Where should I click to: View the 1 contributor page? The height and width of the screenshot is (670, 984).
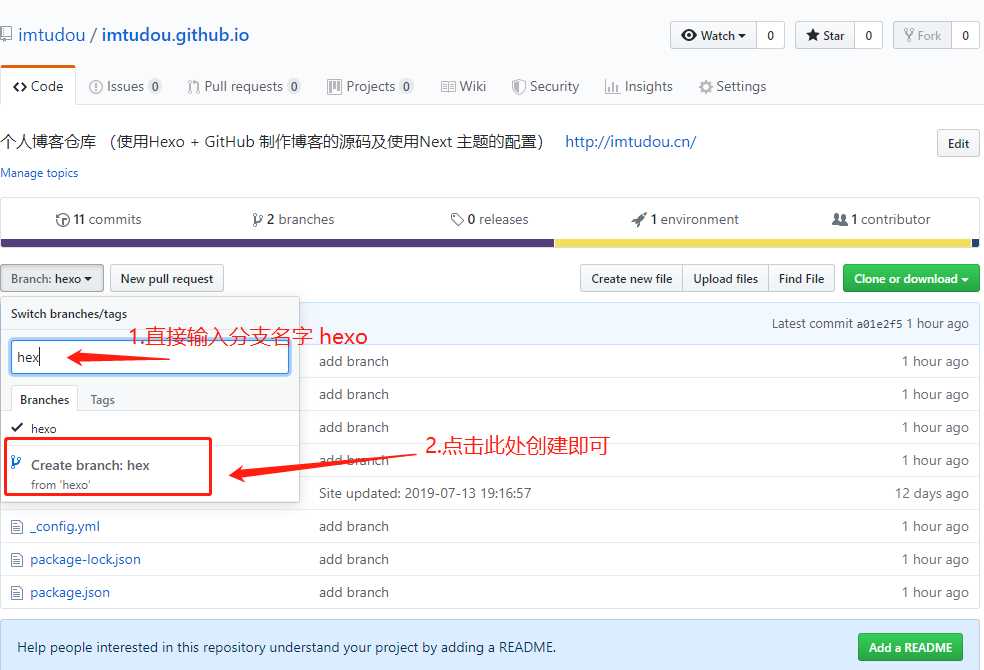pyautogui.click(x=881, y=220)
